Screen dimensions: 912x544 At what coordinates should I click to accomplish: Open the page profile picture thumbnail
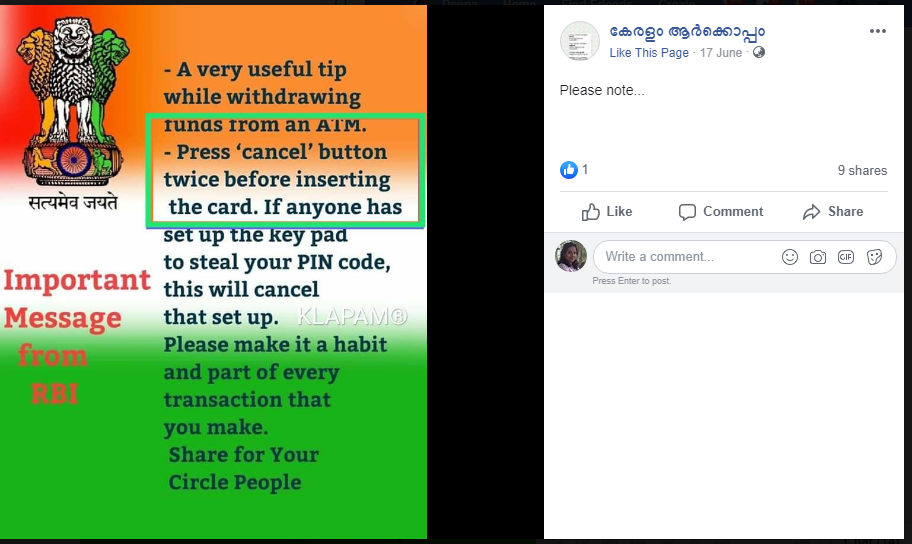(x=579, y=41)
